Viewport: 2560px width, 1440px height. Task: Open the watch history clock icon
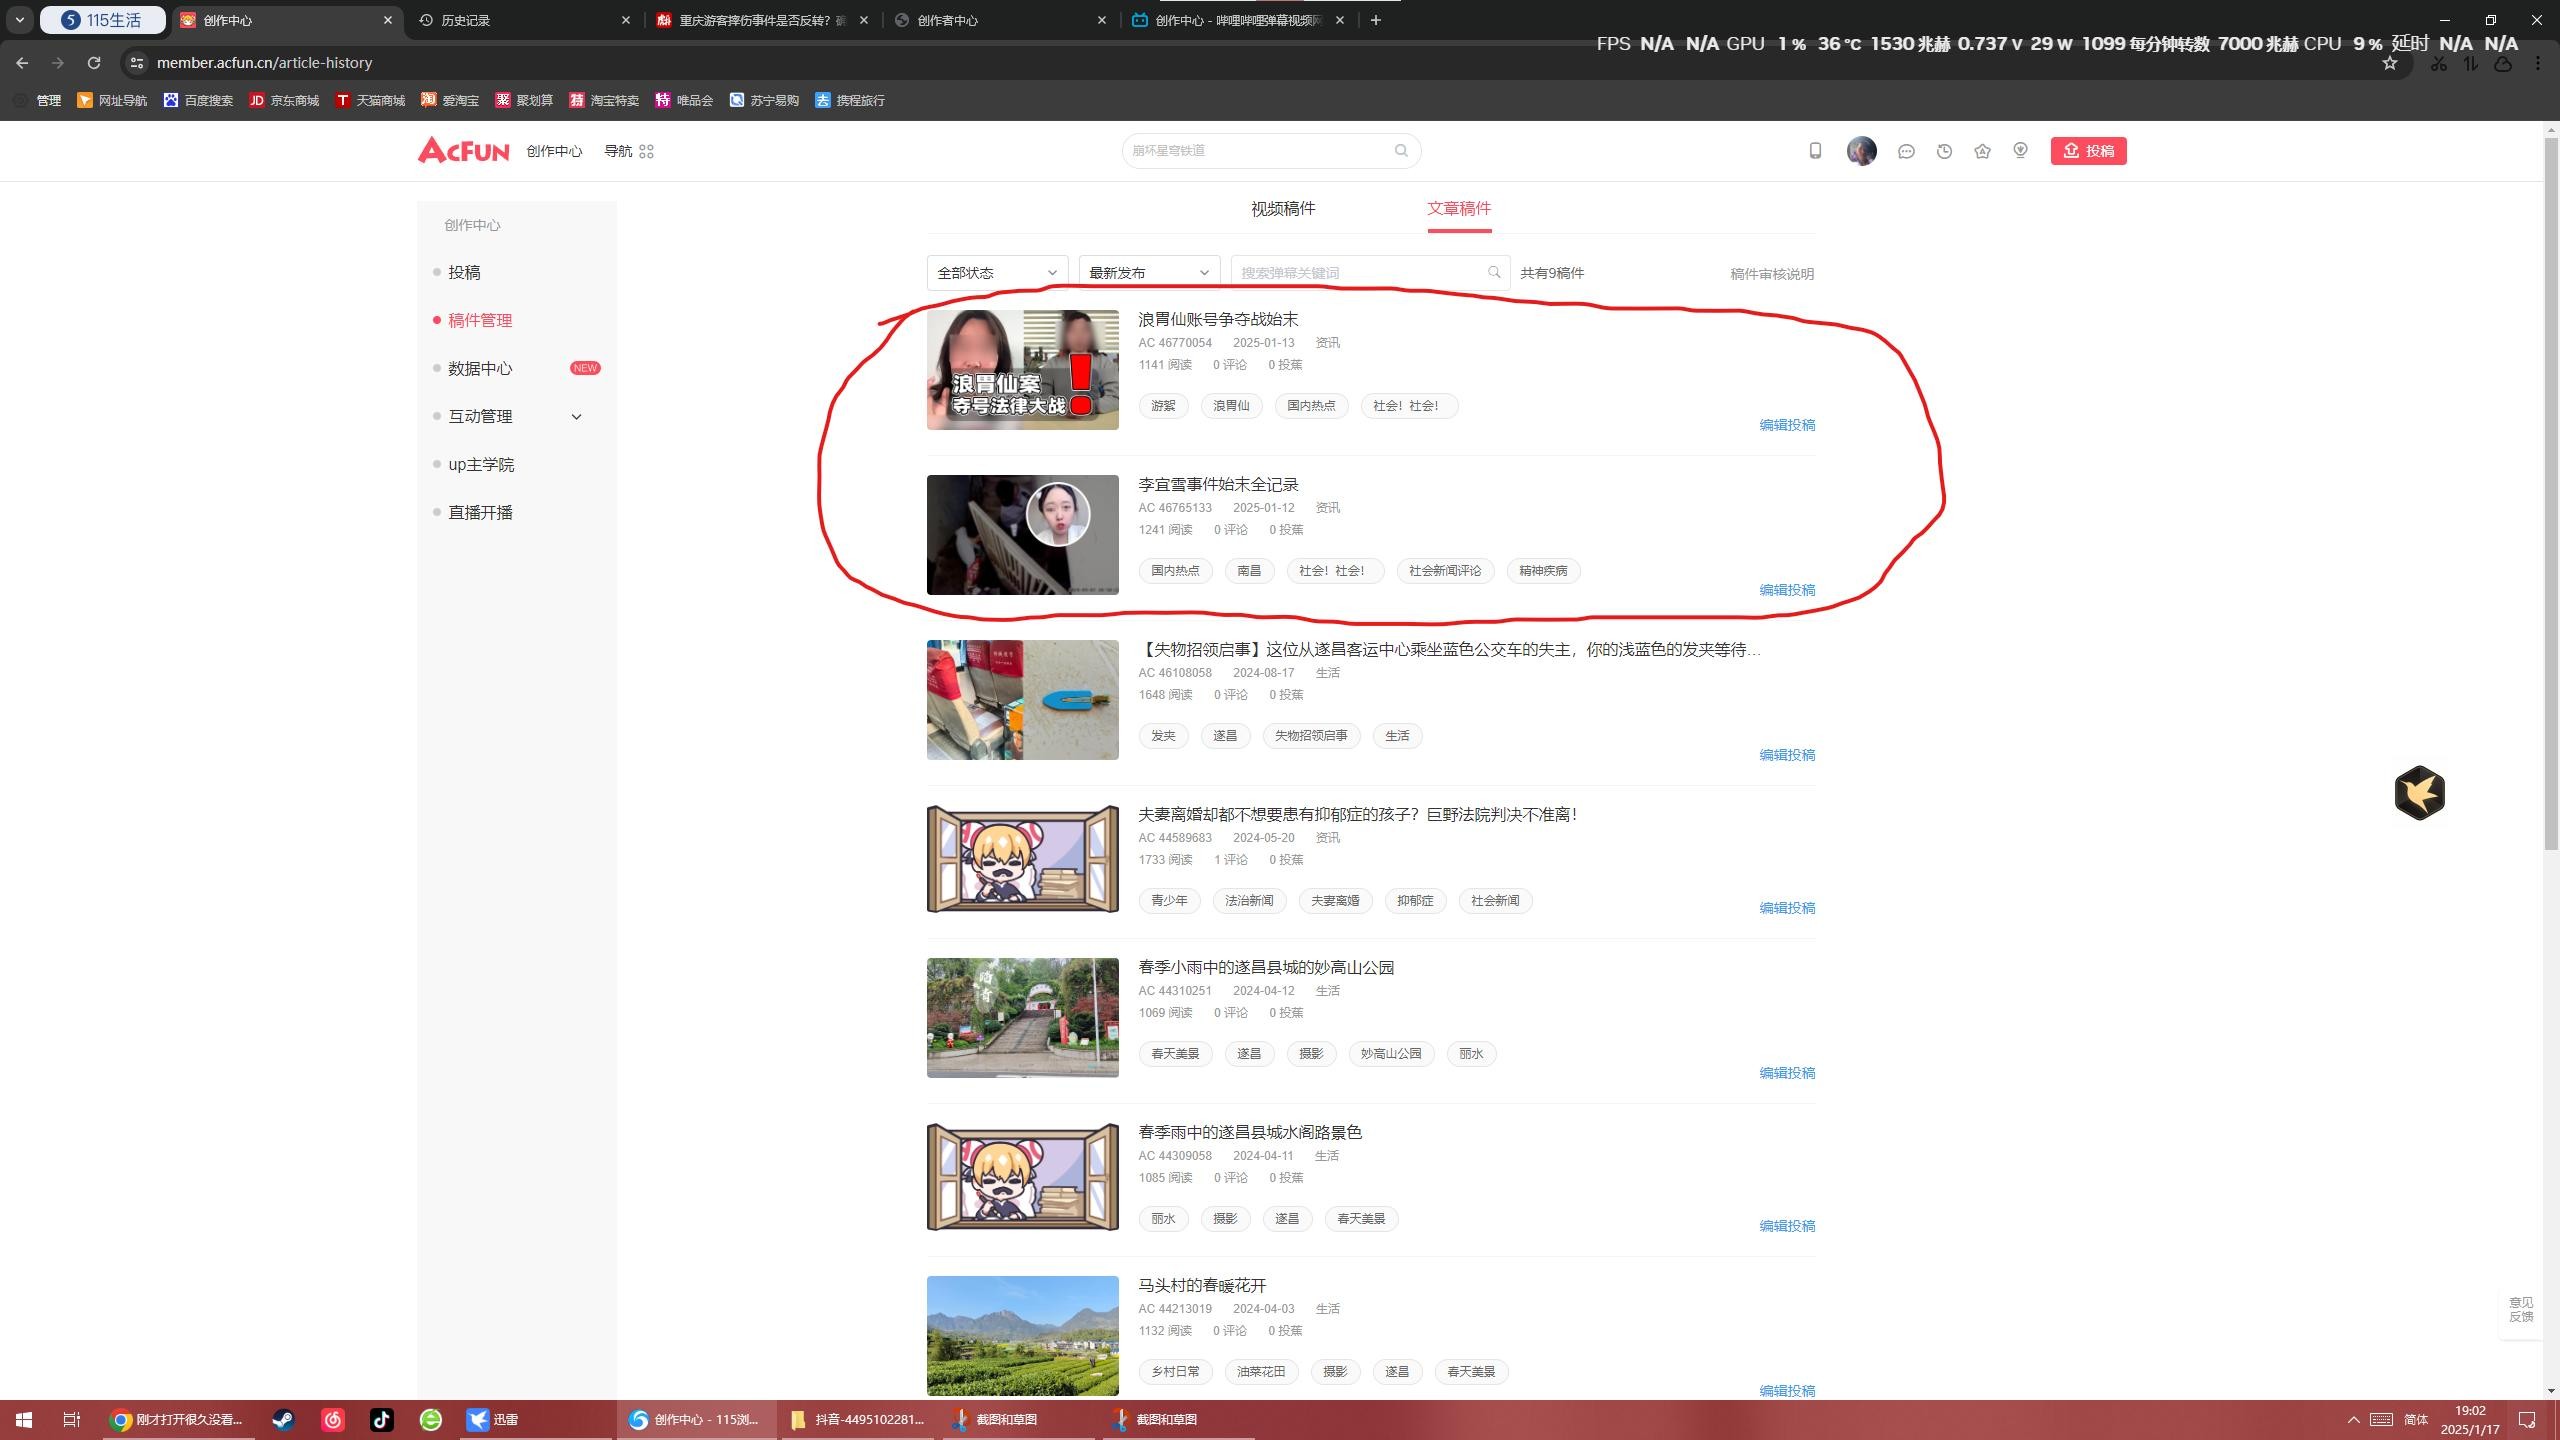(x=1944, y=151)
